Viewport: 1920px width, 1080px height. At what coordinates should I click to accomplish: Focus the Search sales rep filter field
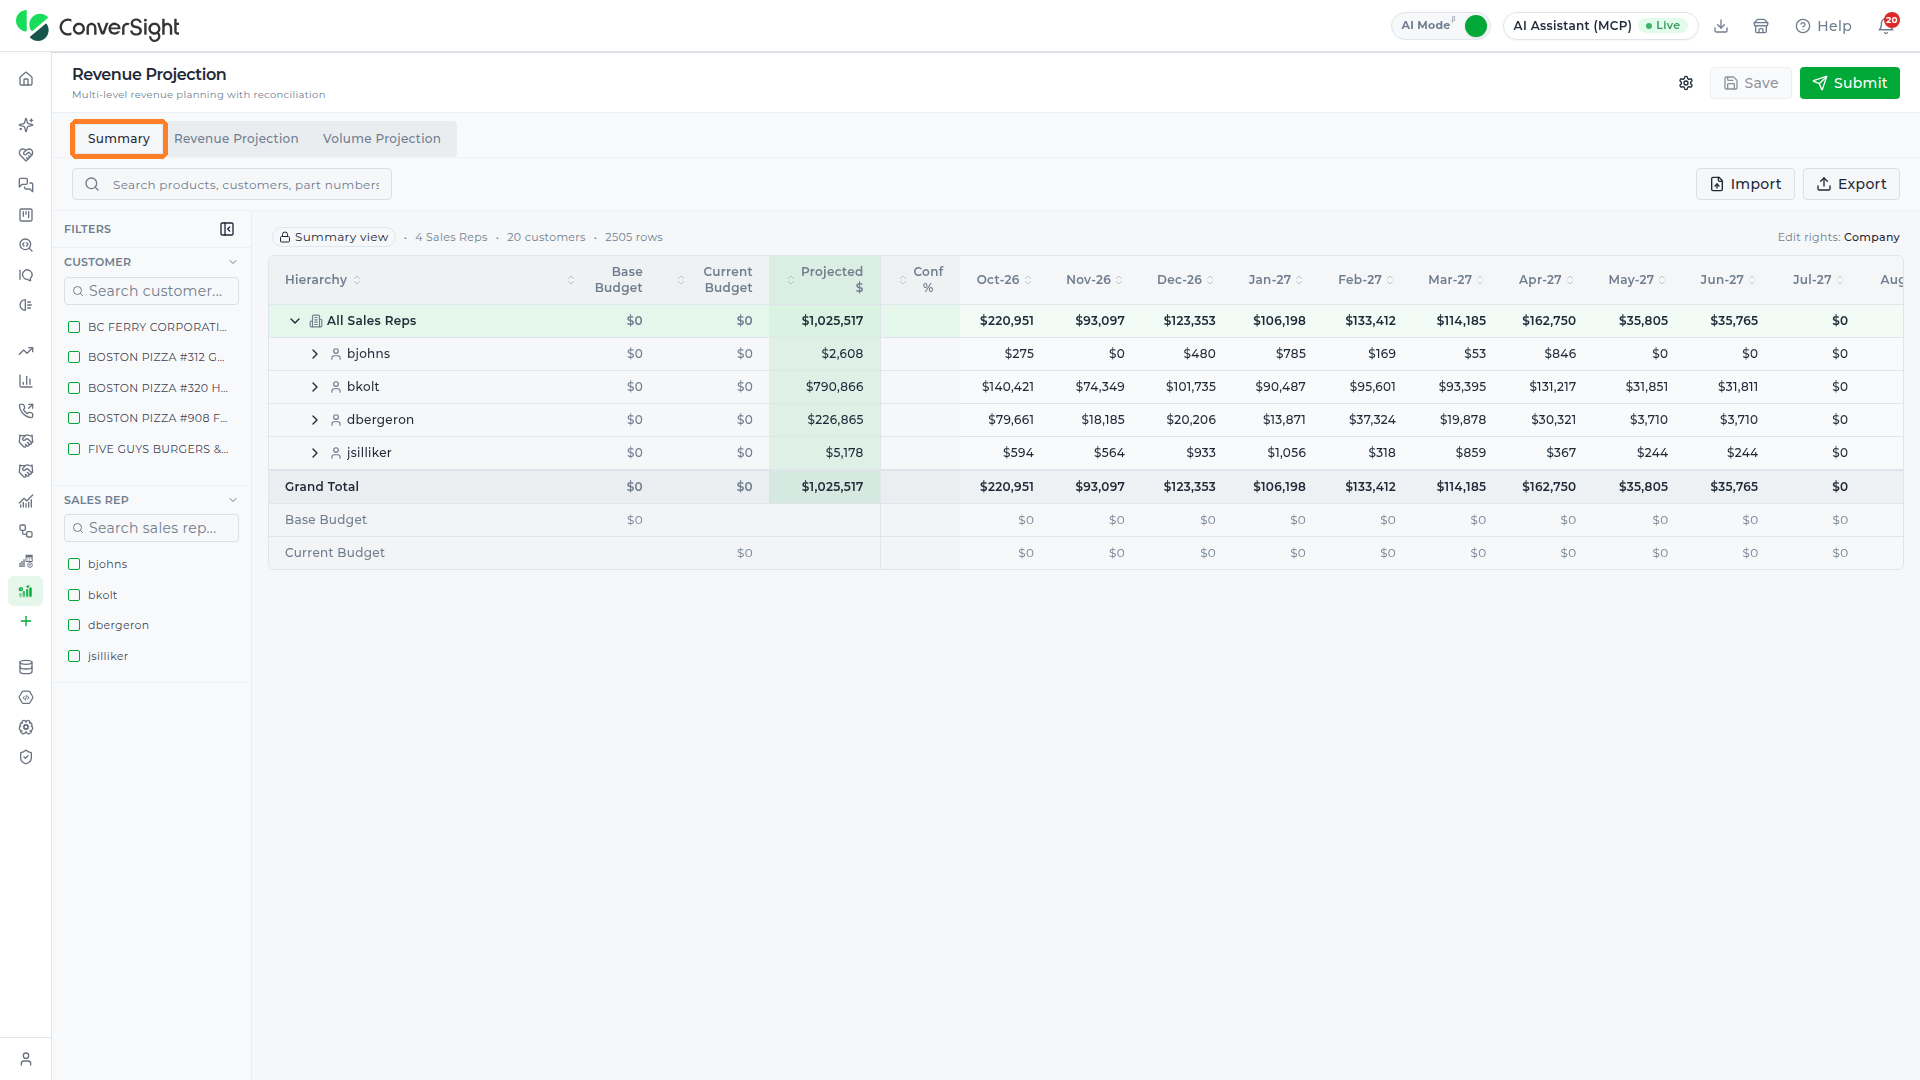pyautogui.click(x=151, y=528)
